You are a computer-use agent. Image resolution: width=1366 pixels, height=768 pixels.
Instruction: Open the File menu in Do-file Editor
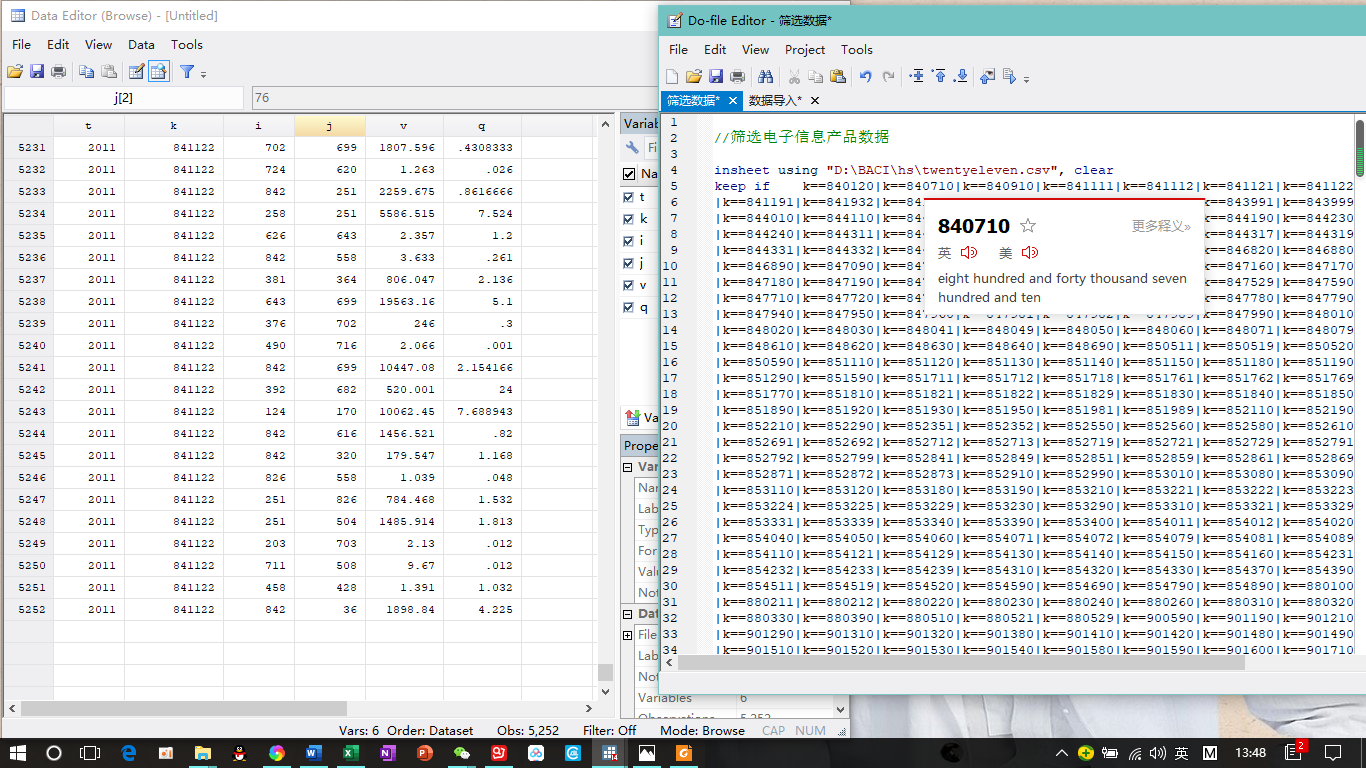tap(678, 49)
